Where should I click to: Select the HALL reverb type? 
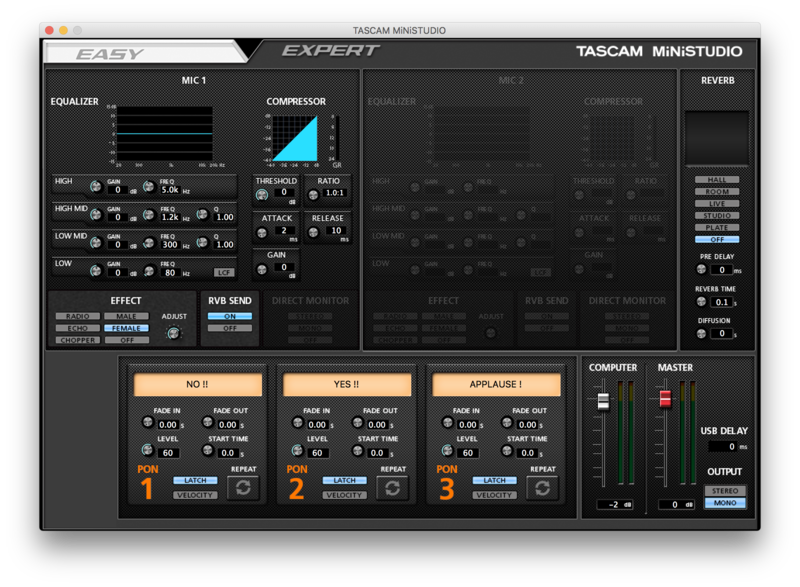pyautogui.click(x=717, y=180)
